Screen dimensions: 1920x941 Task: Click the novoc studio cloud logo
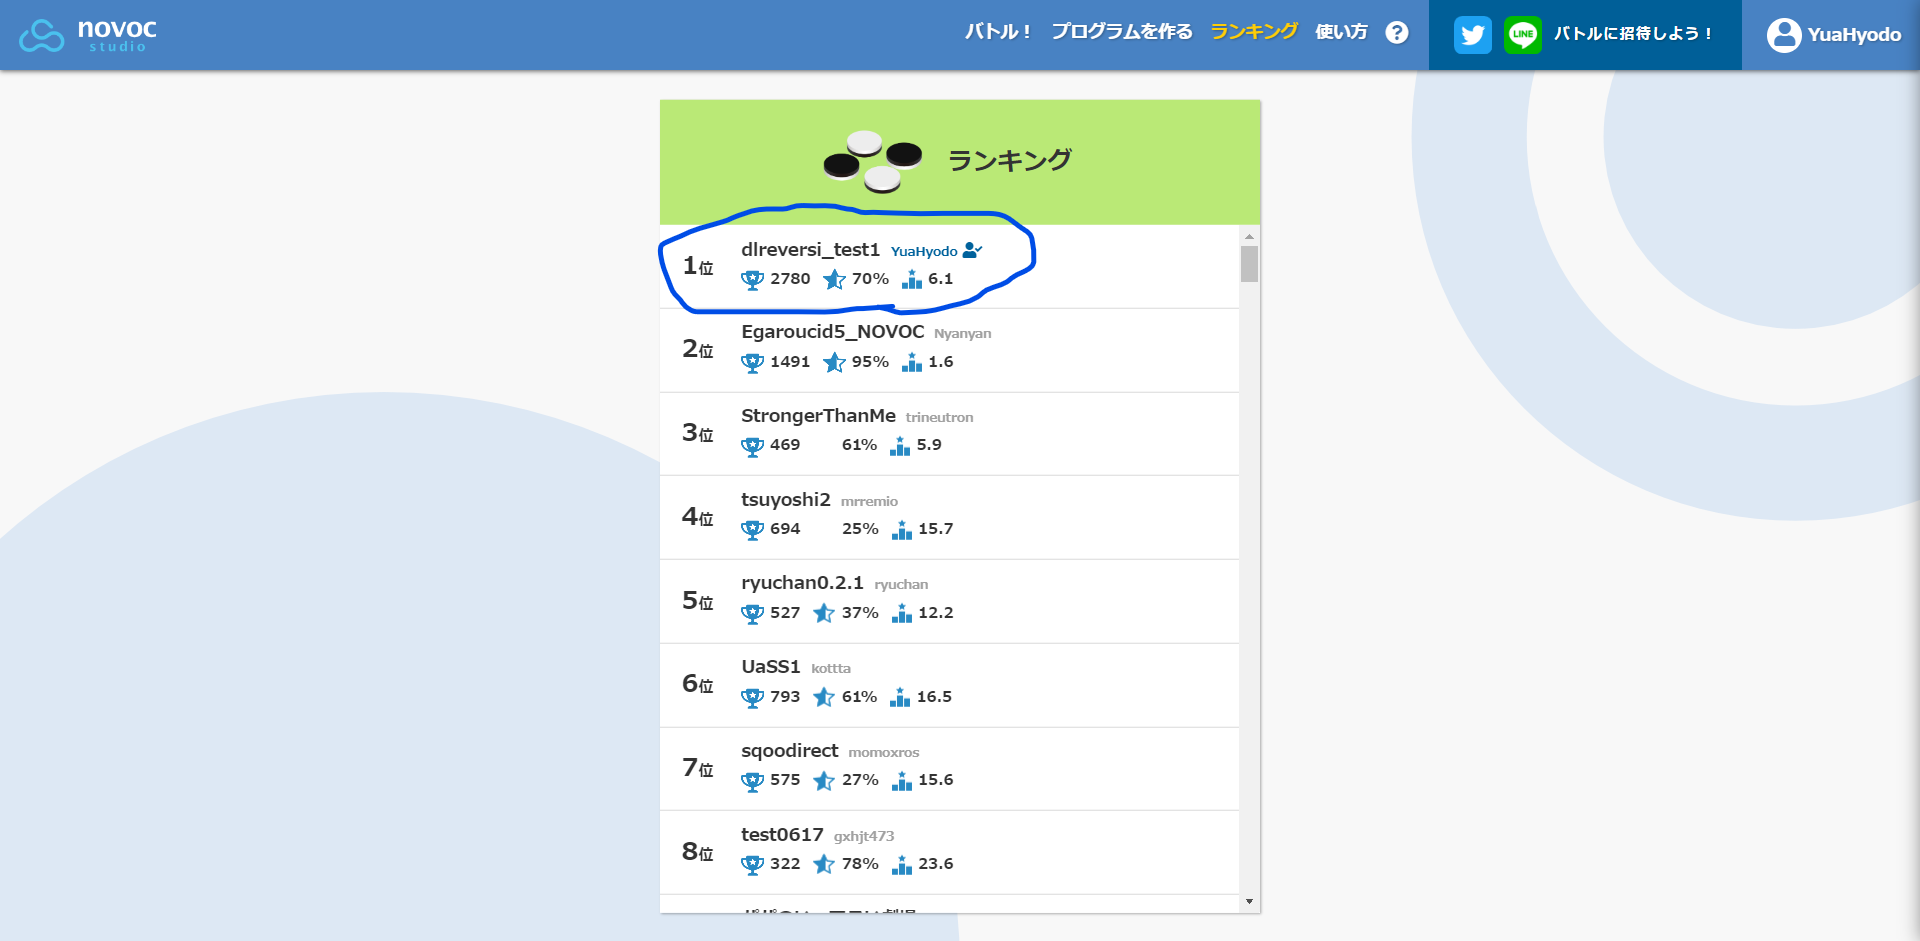tap(40, 33)
